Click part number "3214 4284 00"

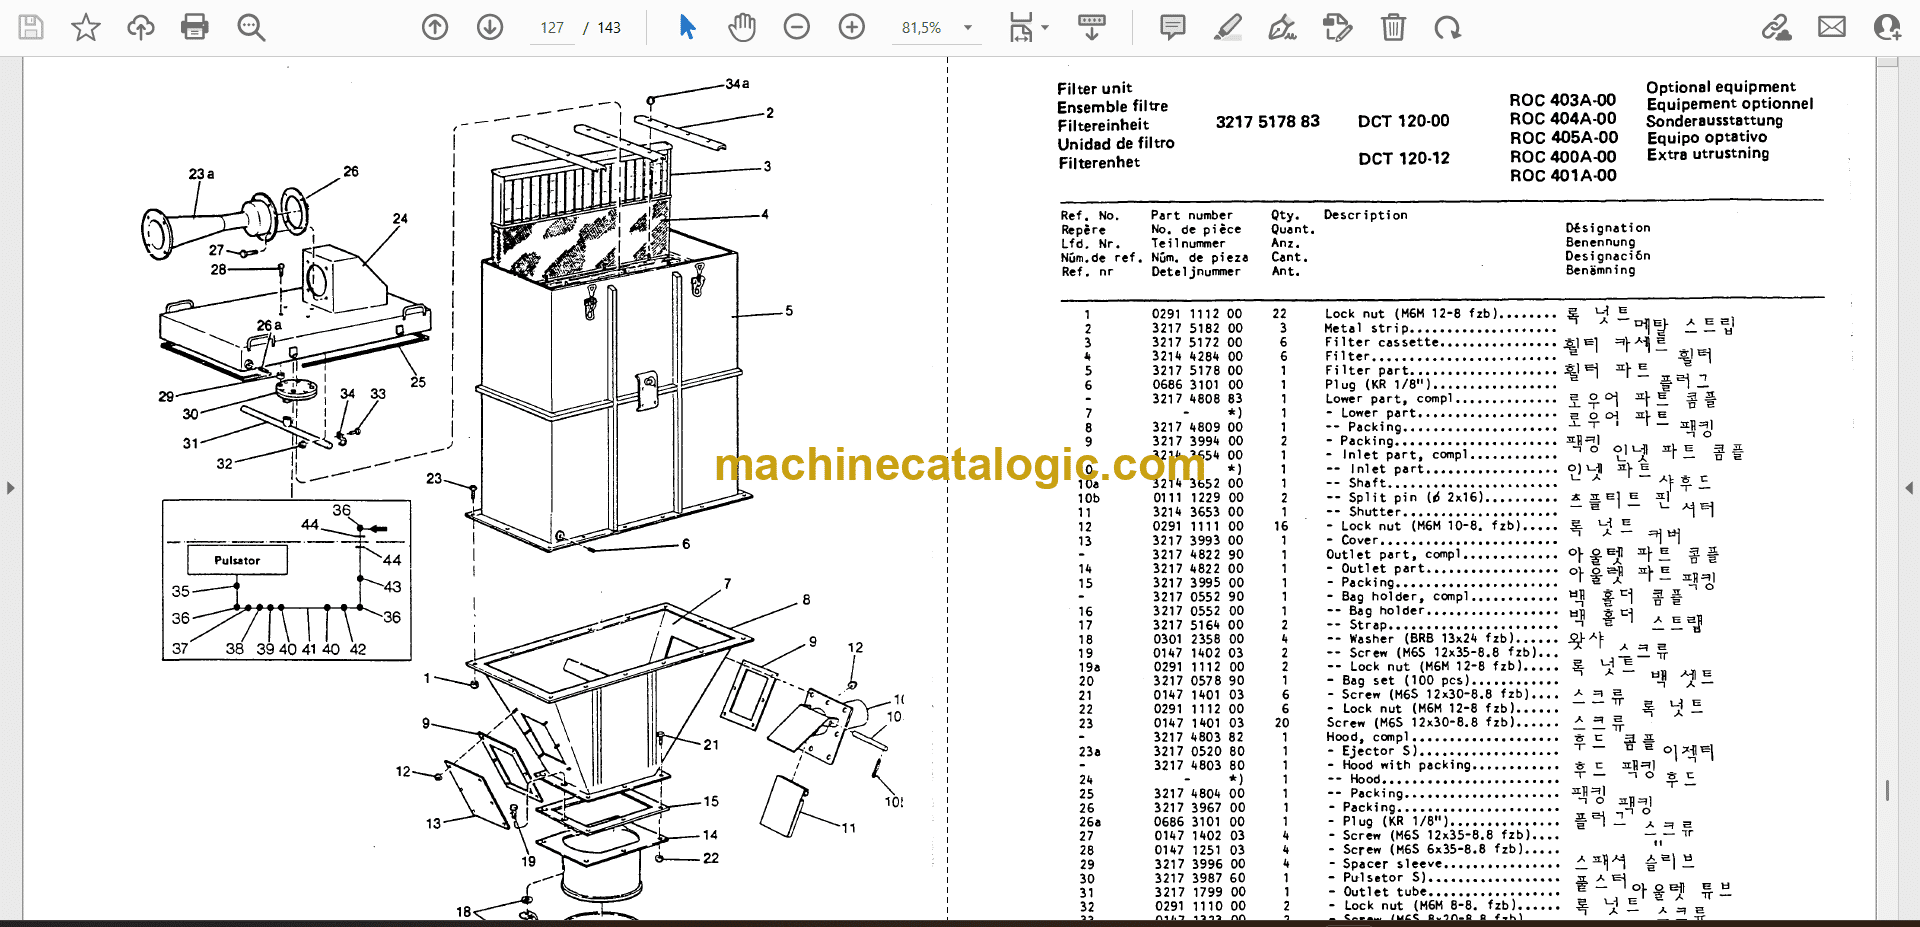click(x=1197, y=356)
